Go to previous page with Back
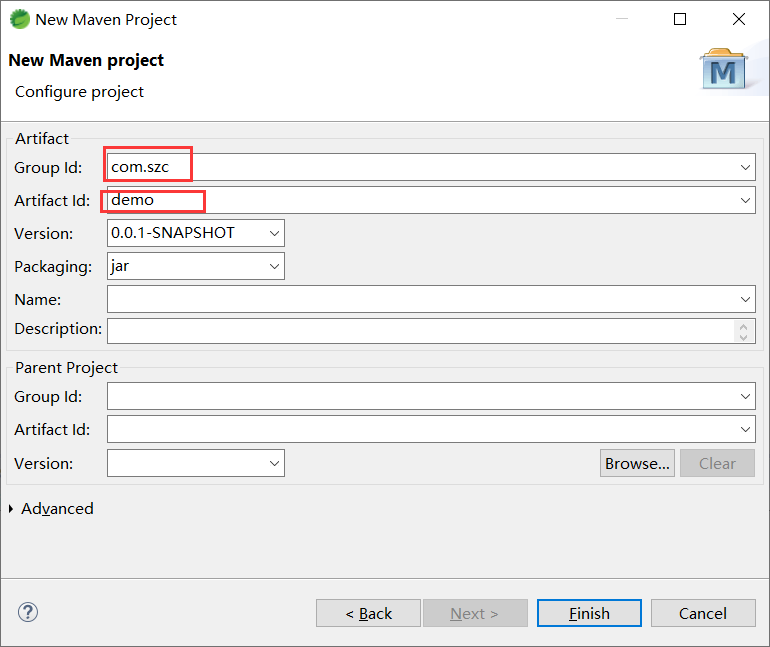Viewport: 770px width, 647px height. 368,613
